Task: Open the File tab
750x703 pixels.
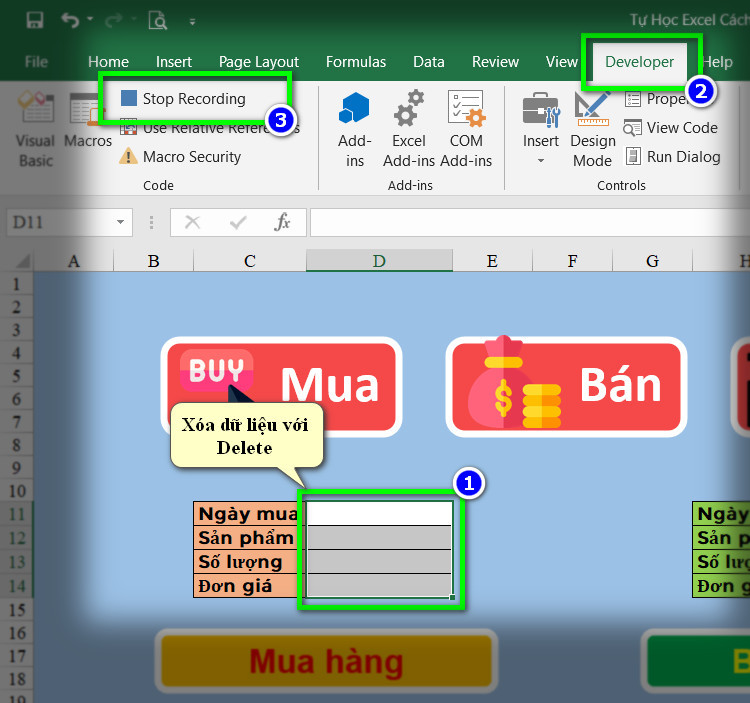Action: click(36, 62)
